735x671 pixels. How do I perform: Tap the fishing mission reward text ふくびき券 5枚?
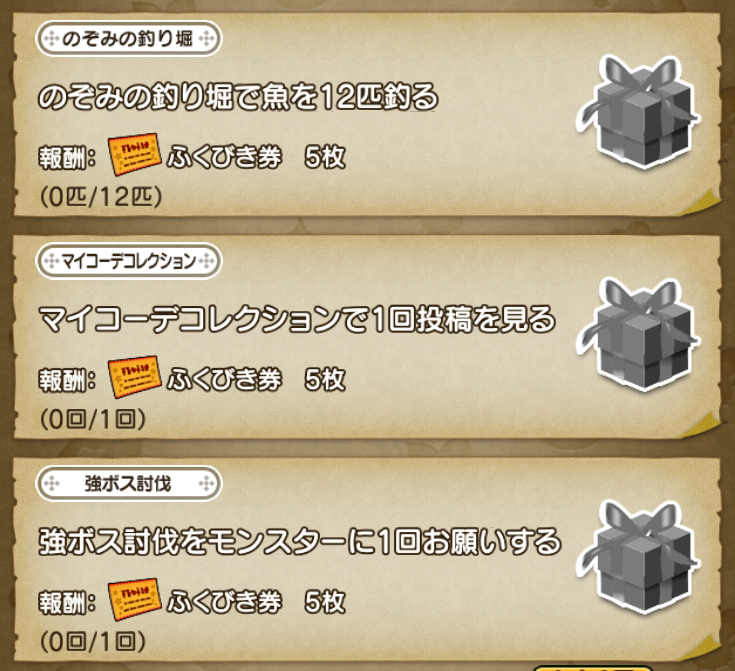point(256,157)
